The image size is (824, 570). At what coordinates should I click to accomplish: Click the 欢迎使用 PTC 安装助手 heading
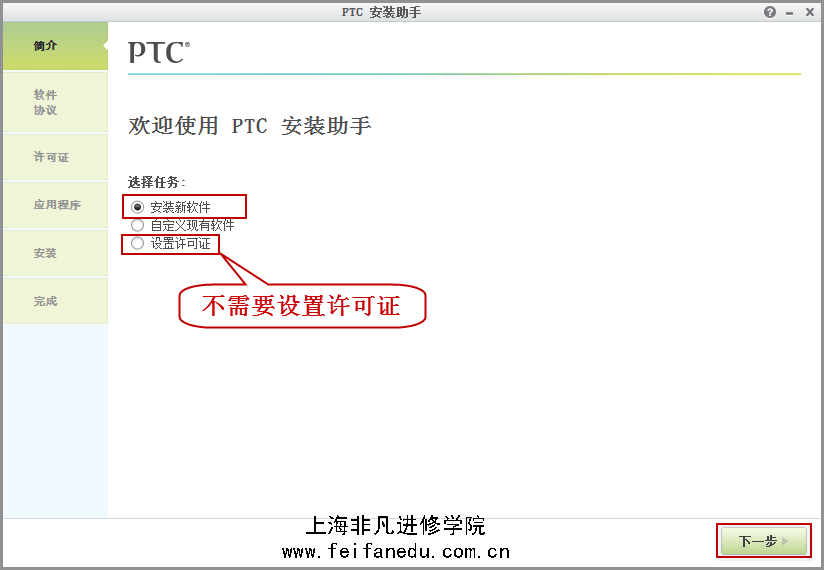pyautogui.click(x=250, y=126)
